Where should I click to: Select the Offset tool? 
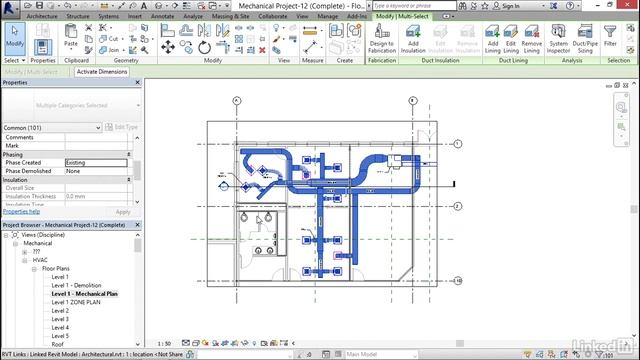click(x=186, y=31)
